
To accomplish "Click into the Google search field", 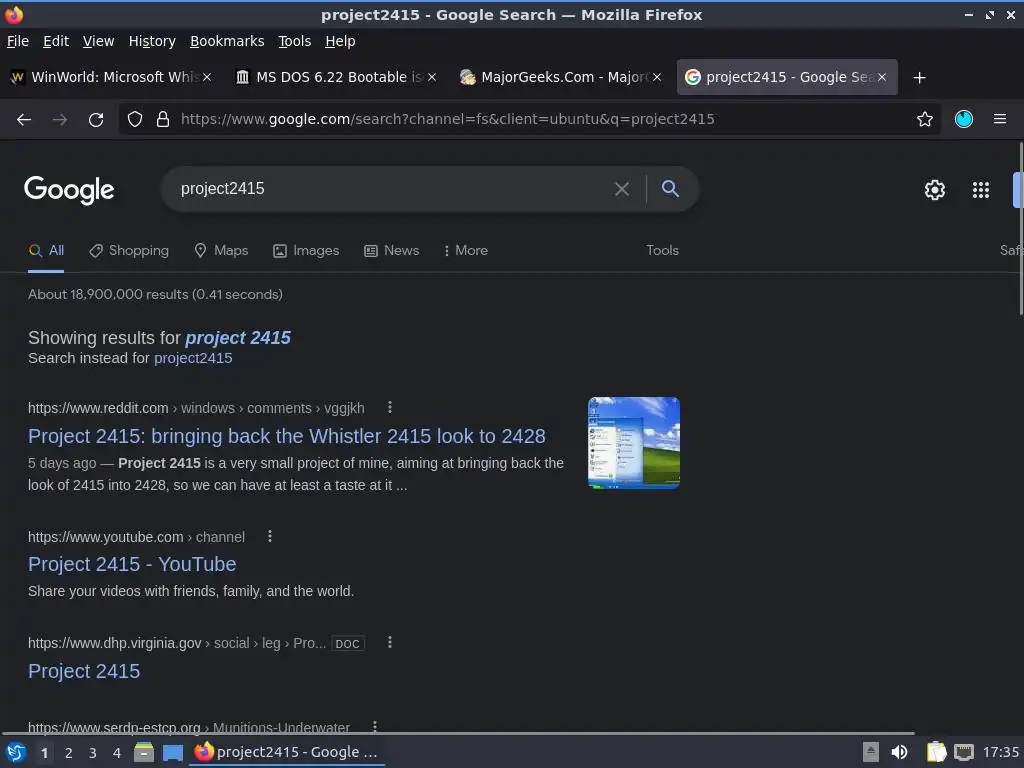I will pos(392,189).
